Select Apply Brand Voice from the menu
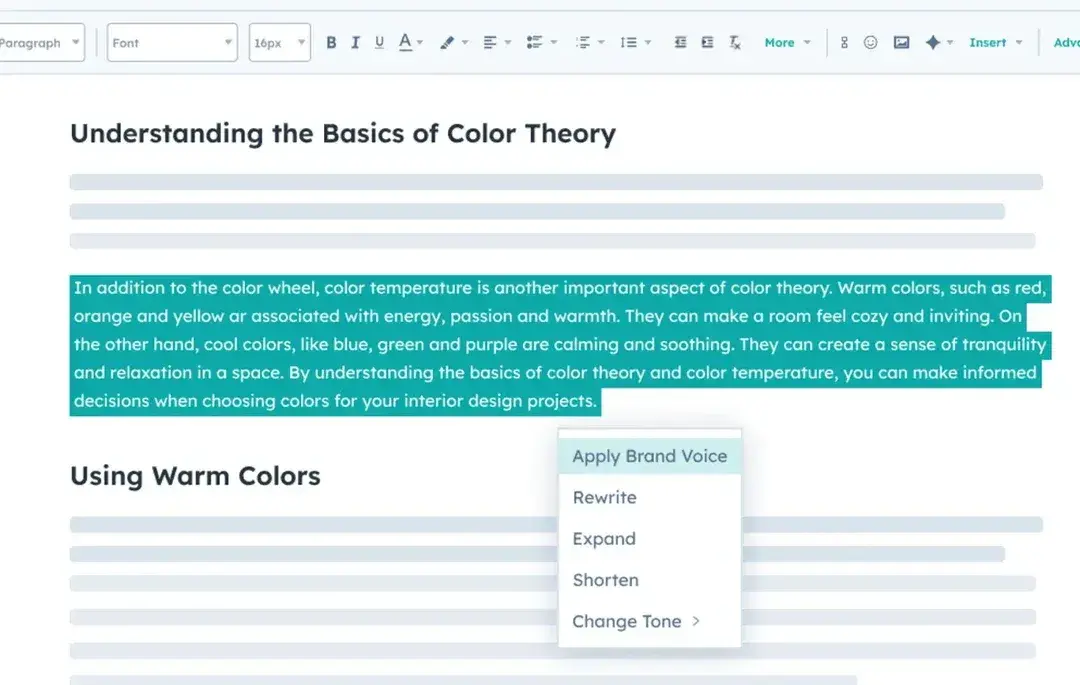The width and height of the screenshot is (1080, 685). (649, 456)
